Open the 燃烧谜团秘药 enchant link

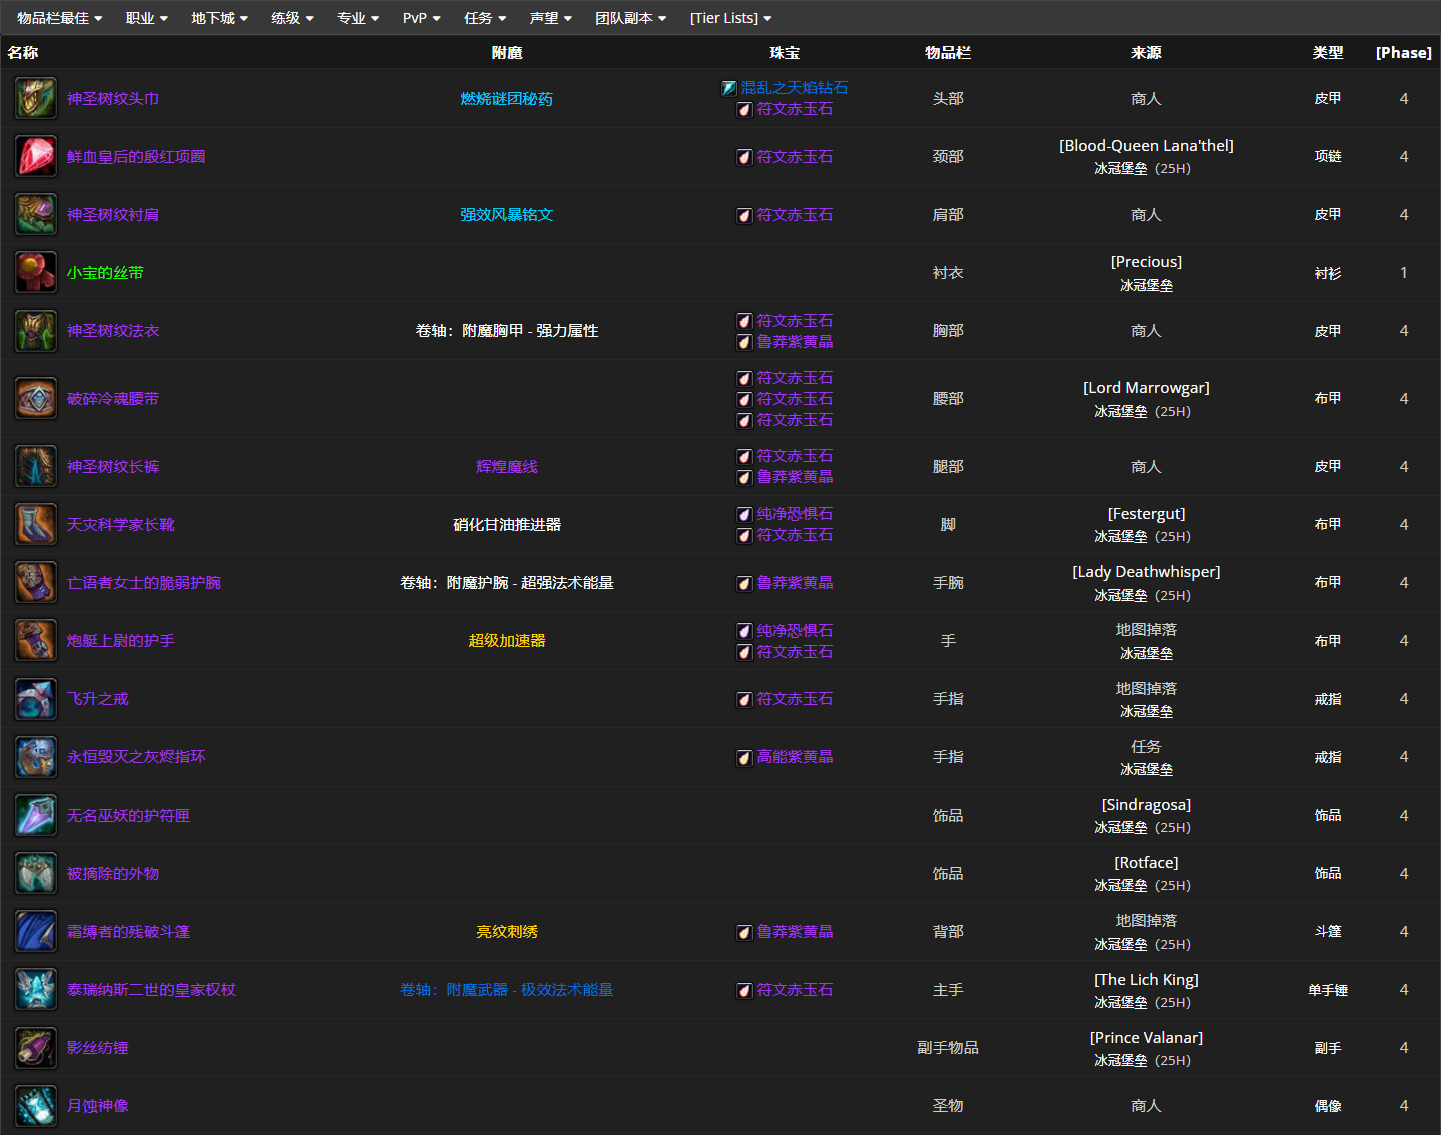(x=506, y=98)
